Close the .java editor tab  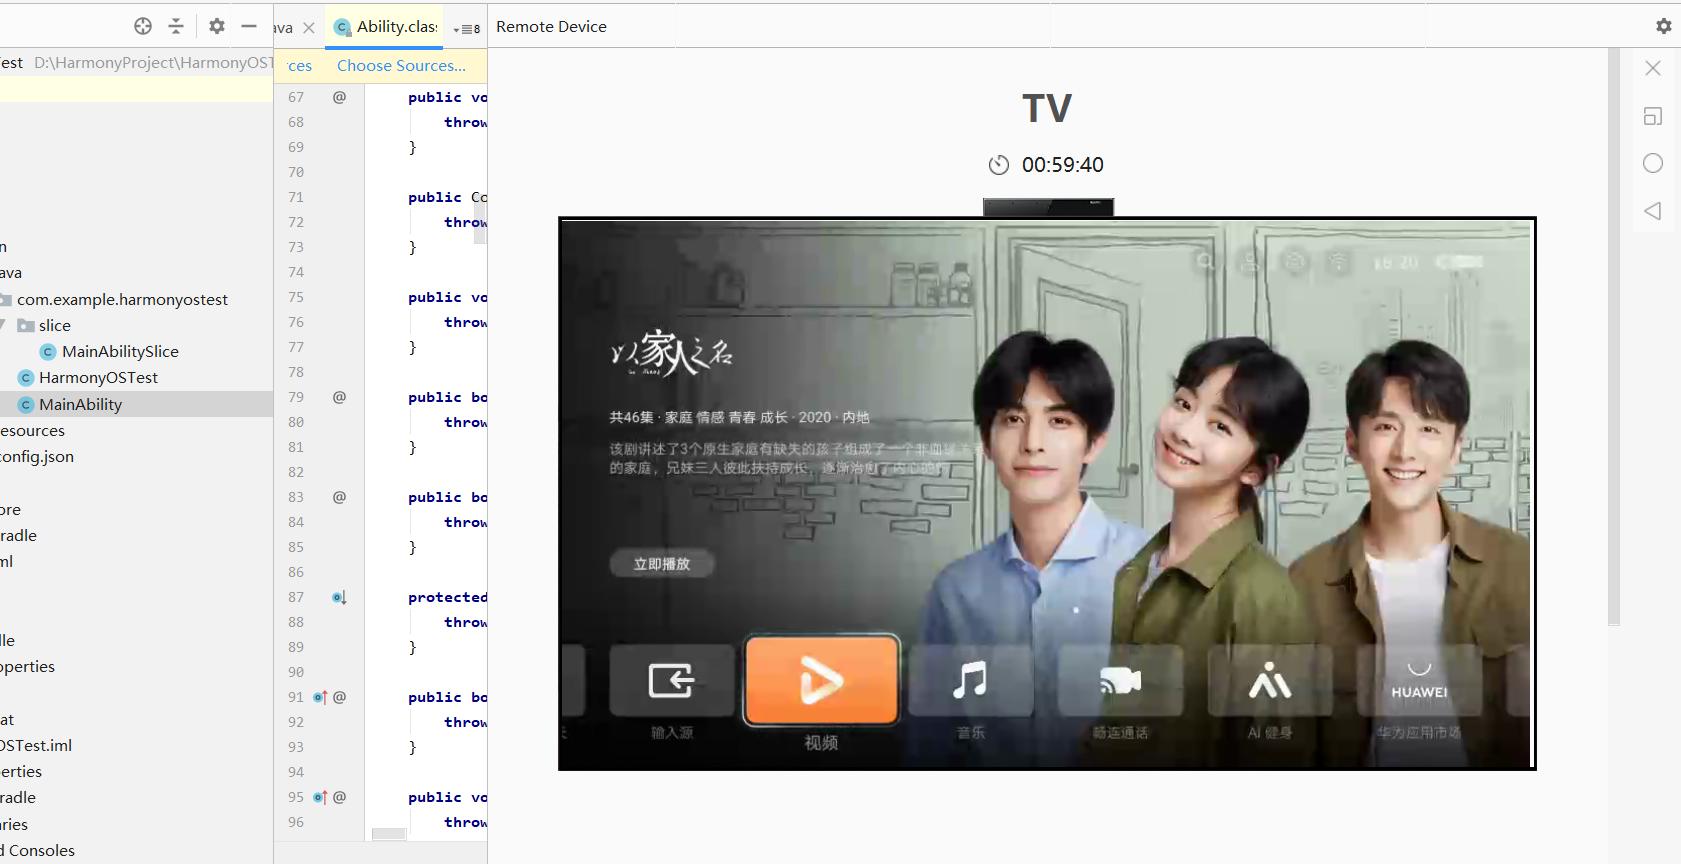[x=309, y=28]
